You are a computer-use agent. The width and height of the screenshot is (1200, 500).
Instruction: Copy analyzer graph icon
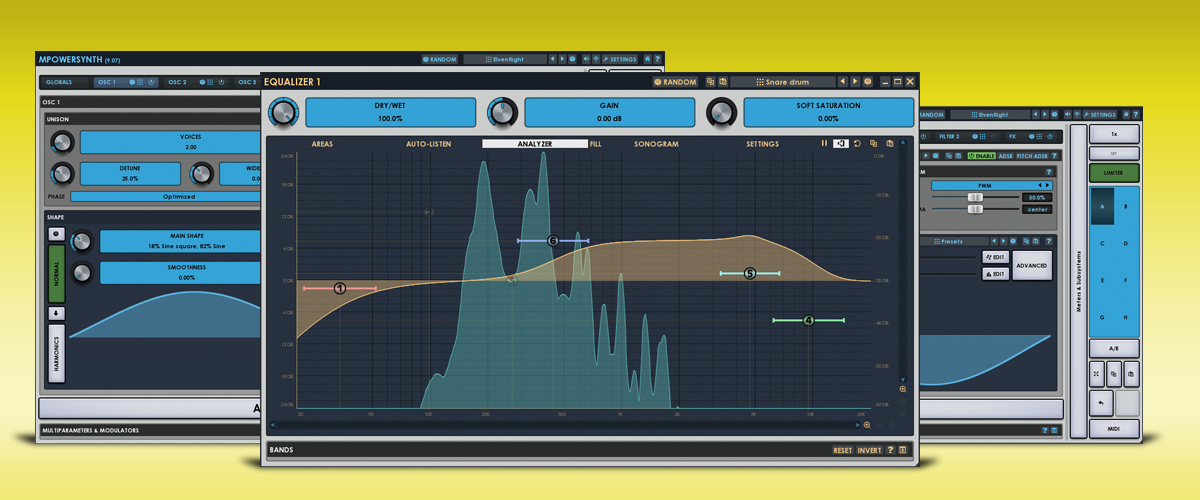873,144
